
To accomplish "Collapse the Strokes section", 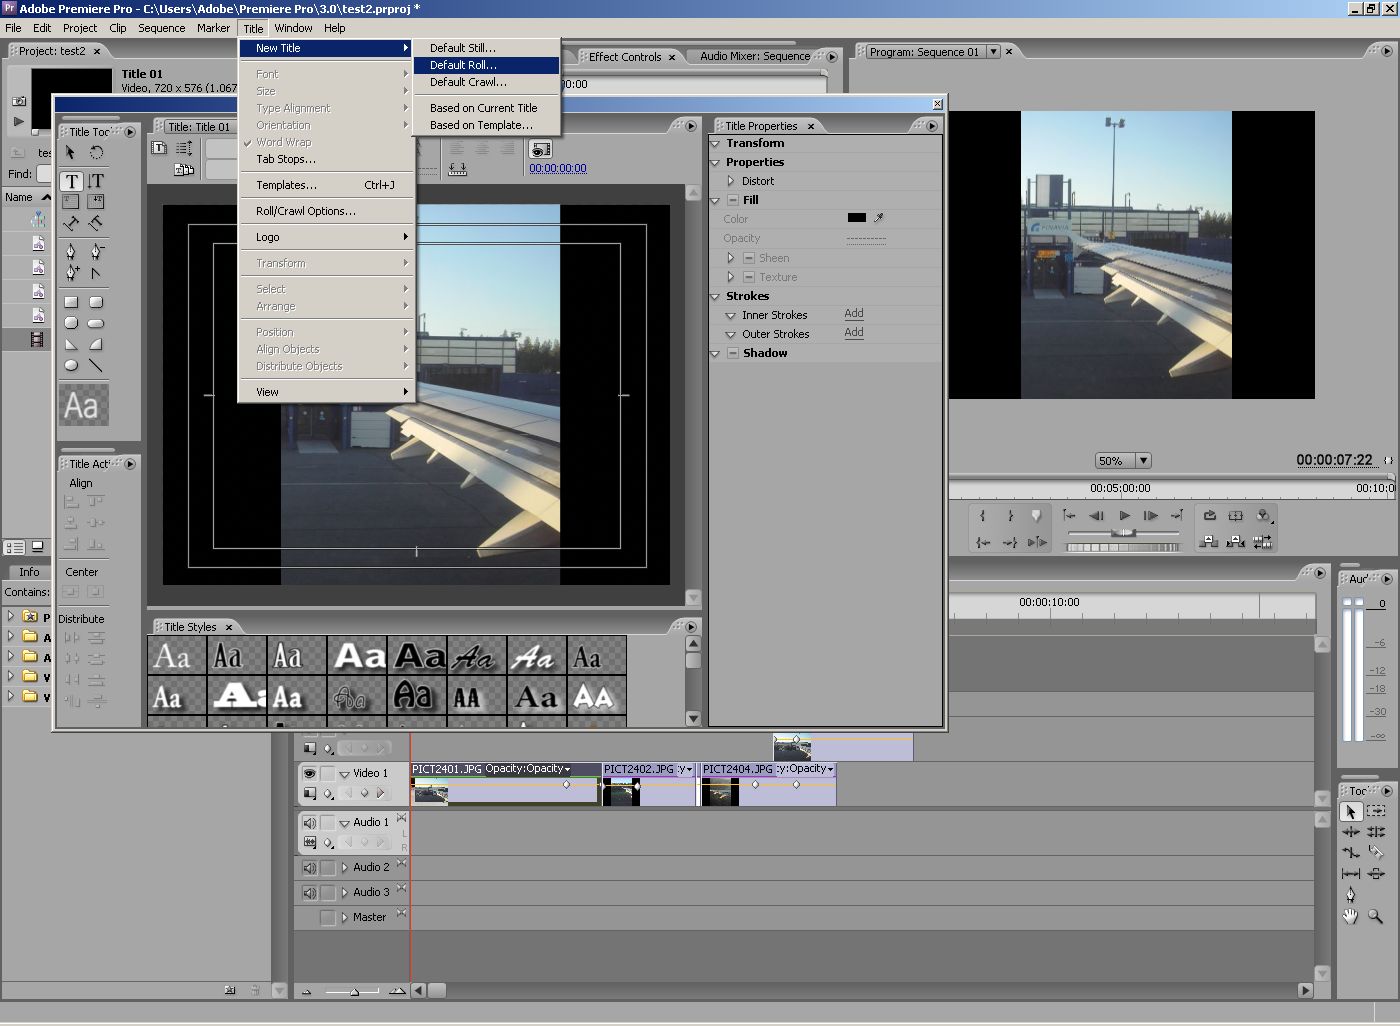I will pyautogui.click(x=716, y=297).
